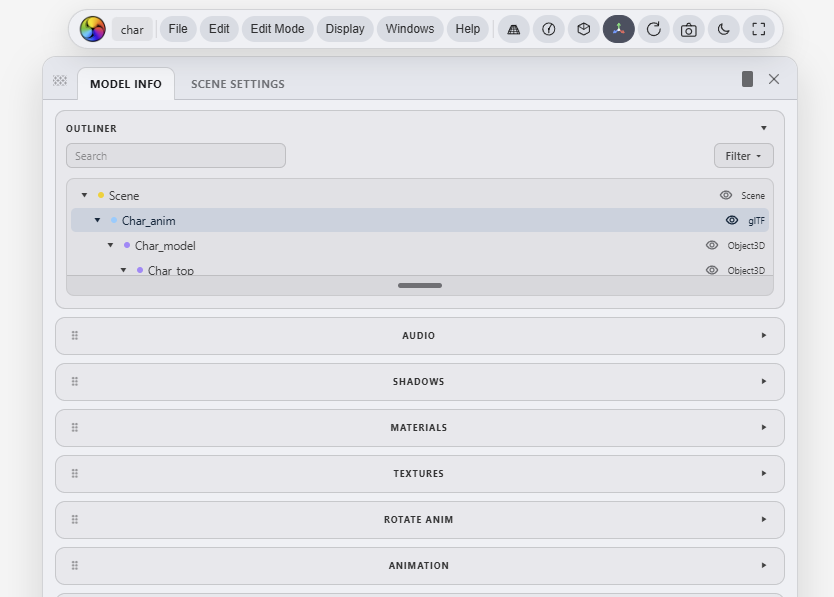Click the char name button

[x=132, y=29]
